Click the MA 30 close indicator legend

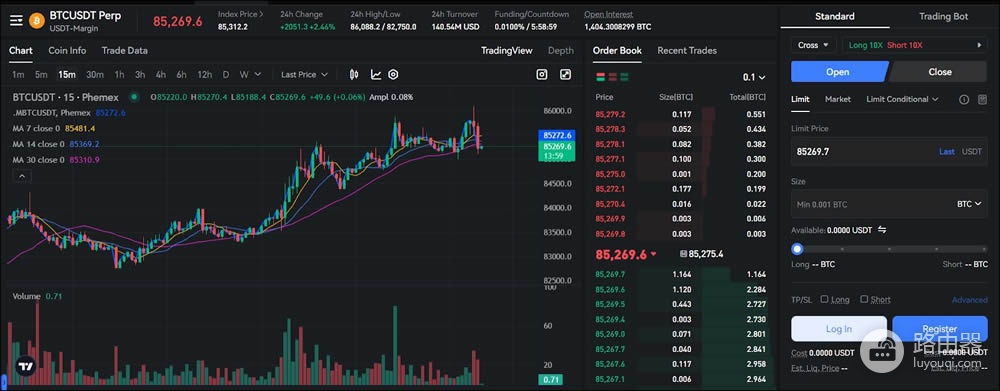[55, 159]
